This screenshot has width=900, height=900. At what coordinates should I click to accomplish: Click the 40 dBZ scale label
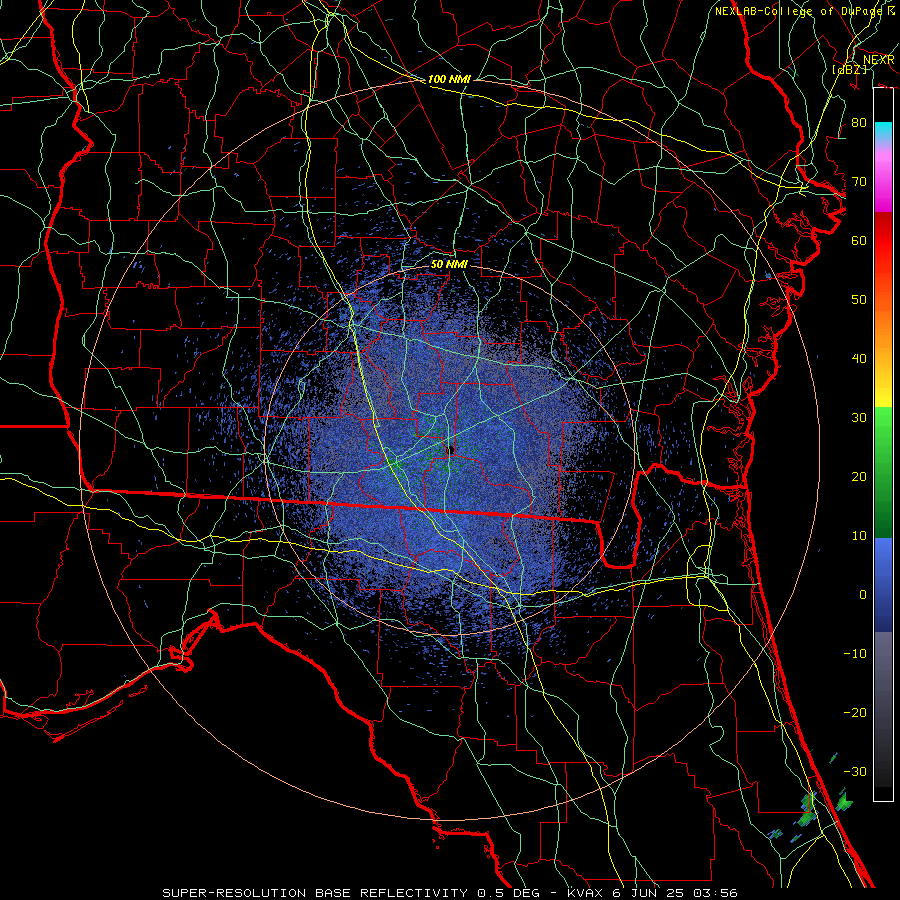[859, 359]
